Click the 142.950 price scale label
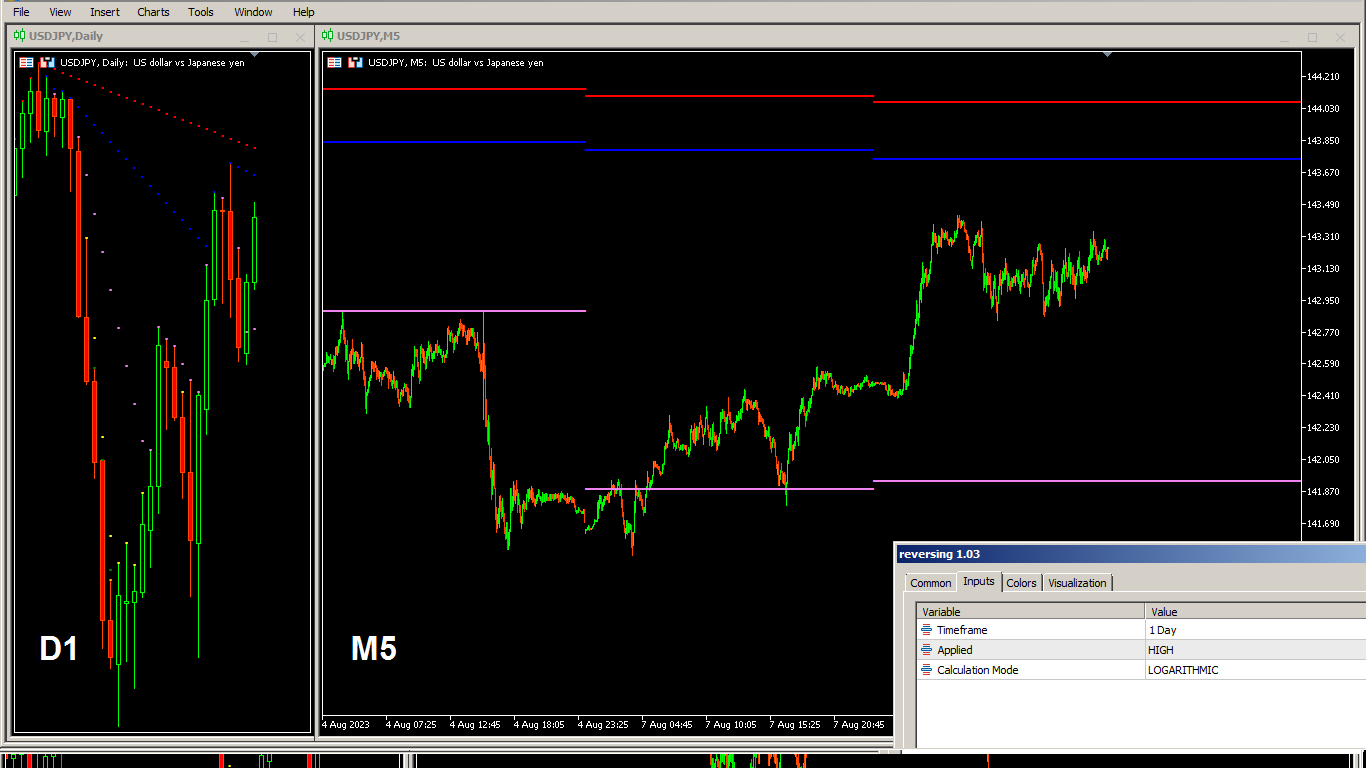The height and width of the screenshot is (768, 1366). (x=1323, y=301)
